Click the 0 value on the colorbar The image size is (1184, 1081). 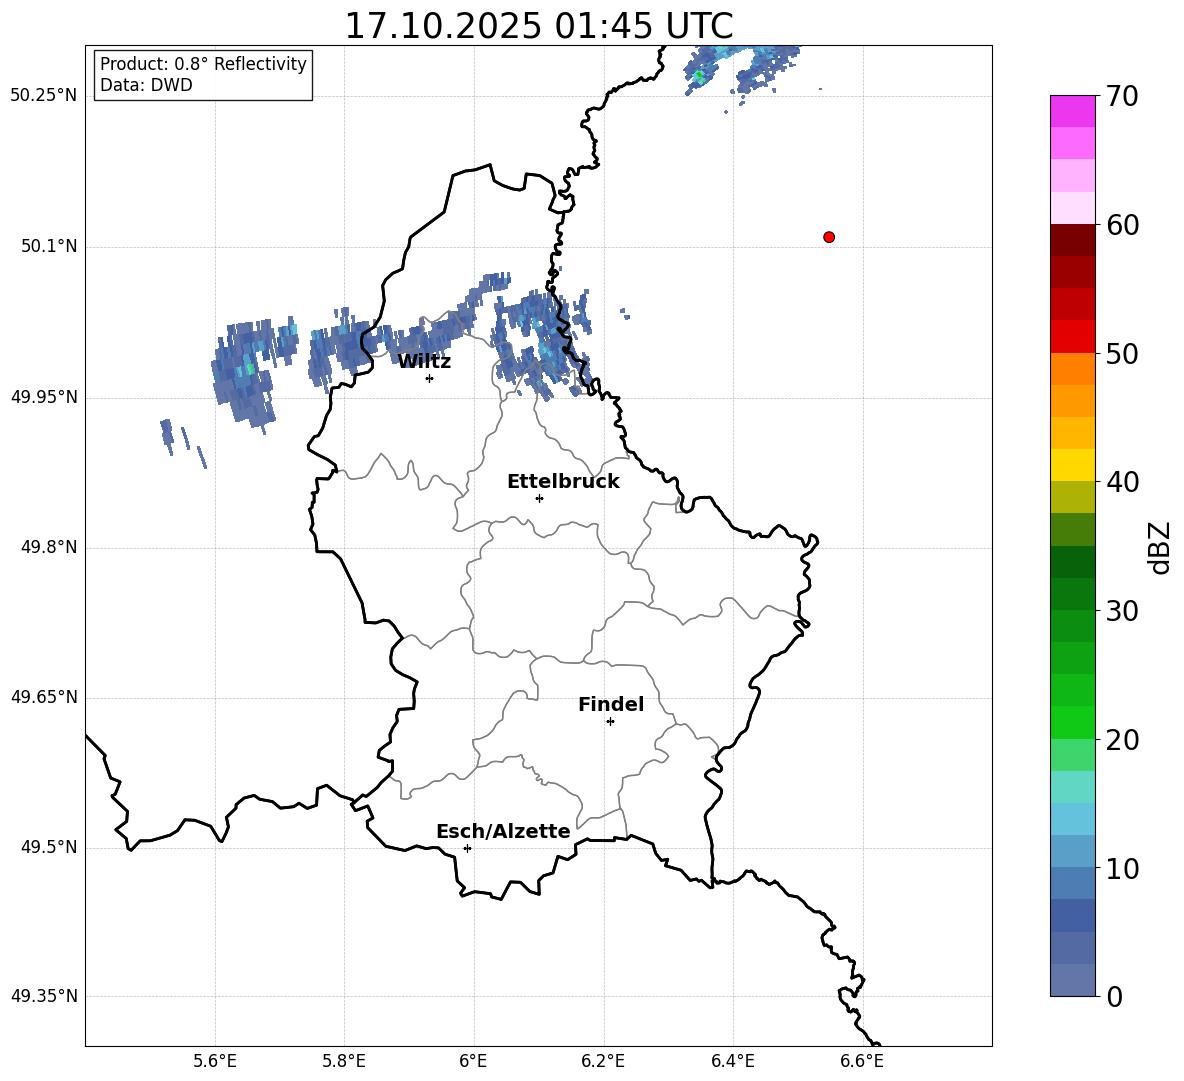pyautogui.click(x=1115, y=996)
